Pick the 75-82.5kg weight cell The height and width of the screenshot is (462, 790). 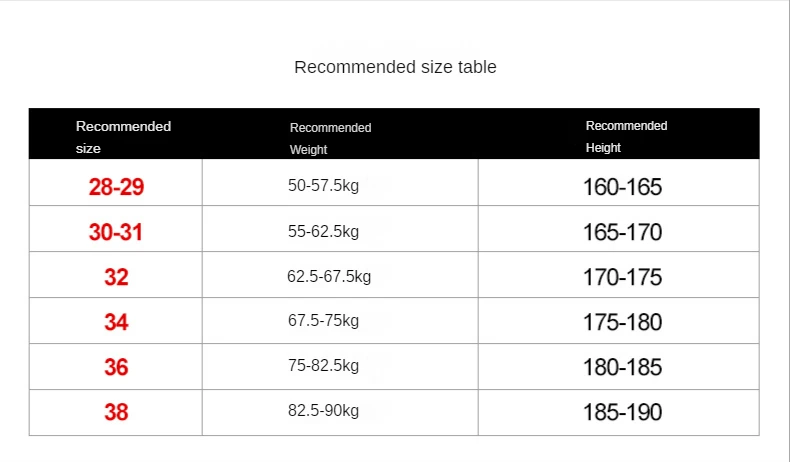pyautogui.click(x=322, y=366)
